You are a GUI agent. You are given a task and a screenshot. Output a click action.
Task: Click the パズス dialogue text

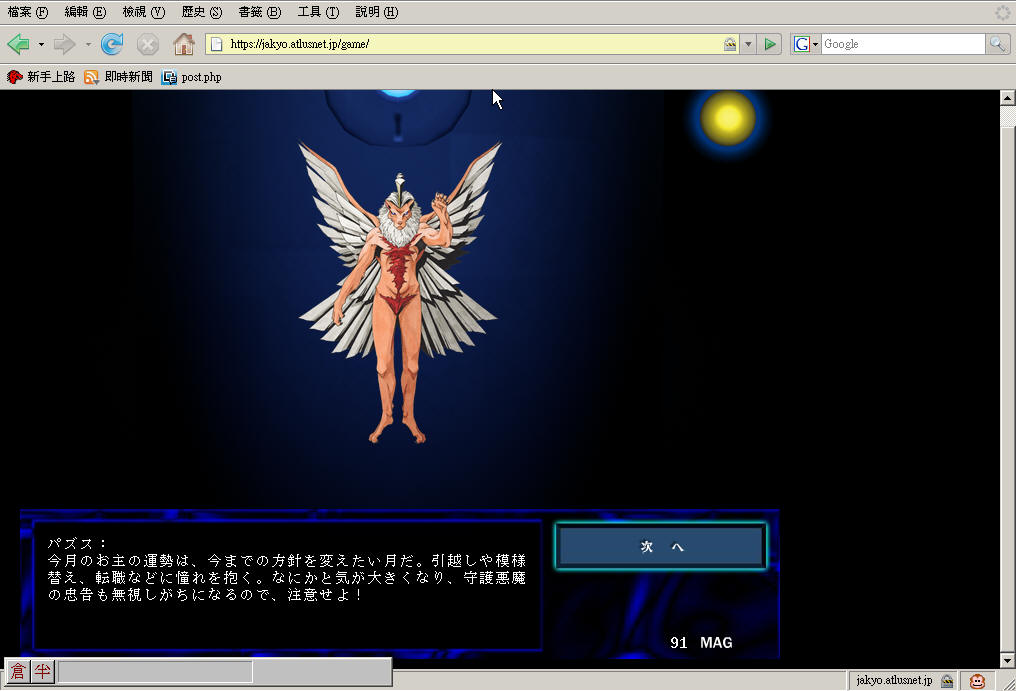click(286, 569)
